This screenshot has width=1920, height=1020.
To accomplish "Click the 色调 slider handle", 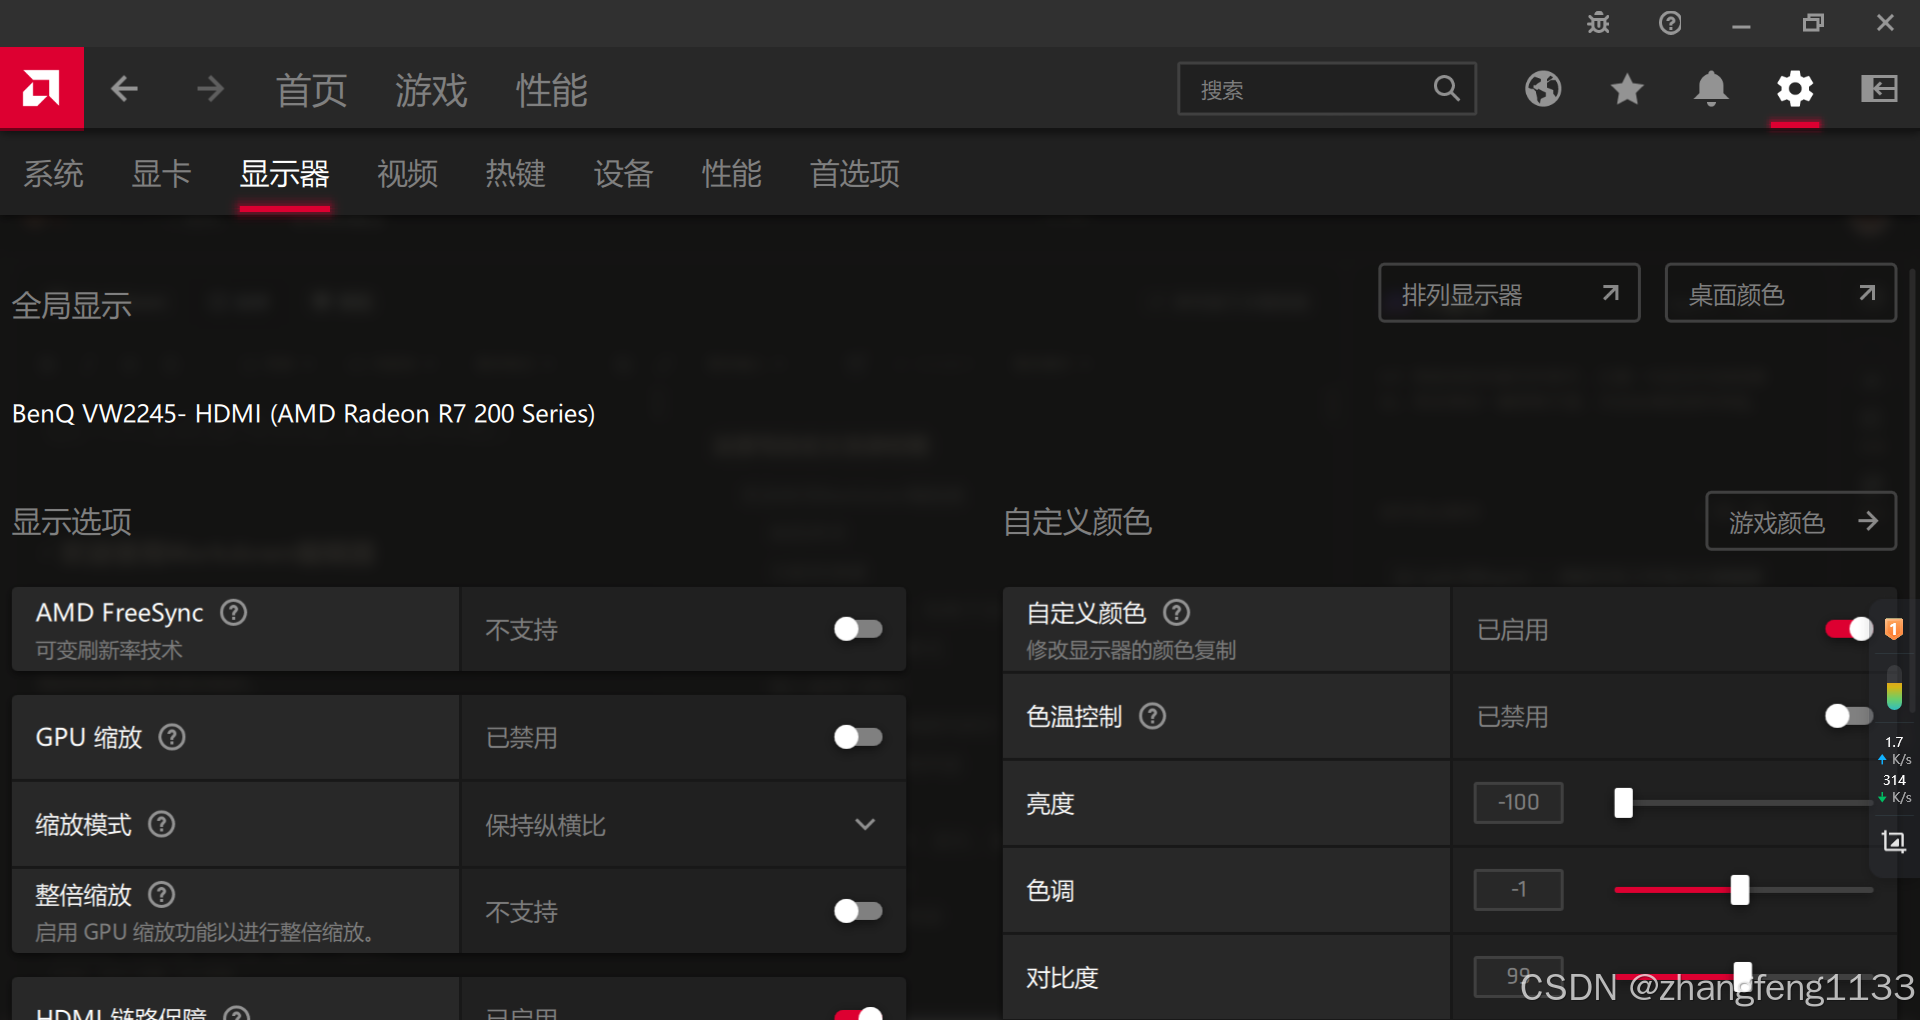I will pos(1740,889).
